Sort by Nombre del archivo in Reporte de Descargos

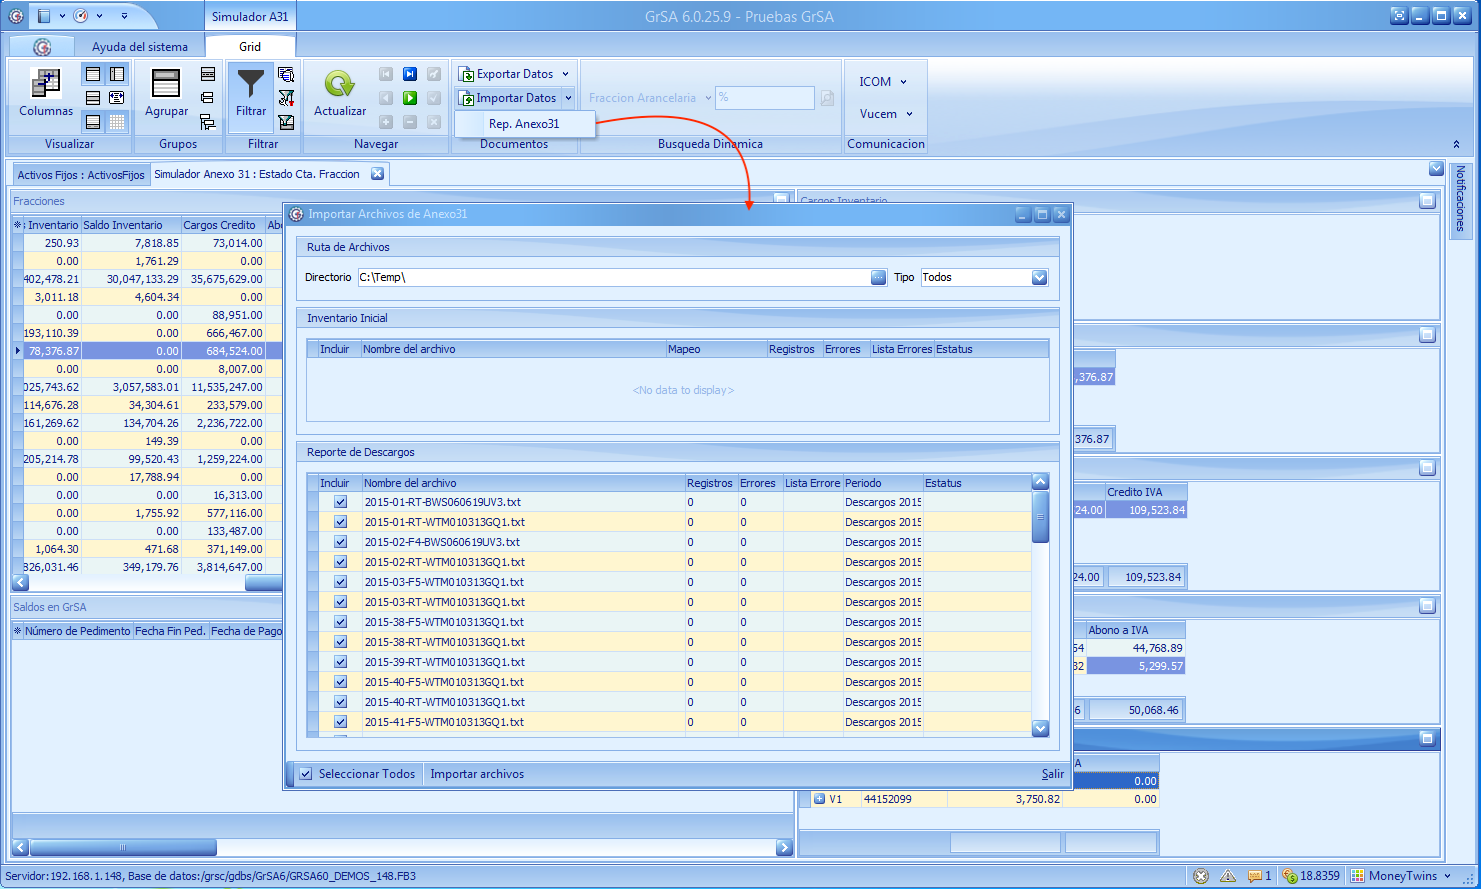[x=523, y=483]
